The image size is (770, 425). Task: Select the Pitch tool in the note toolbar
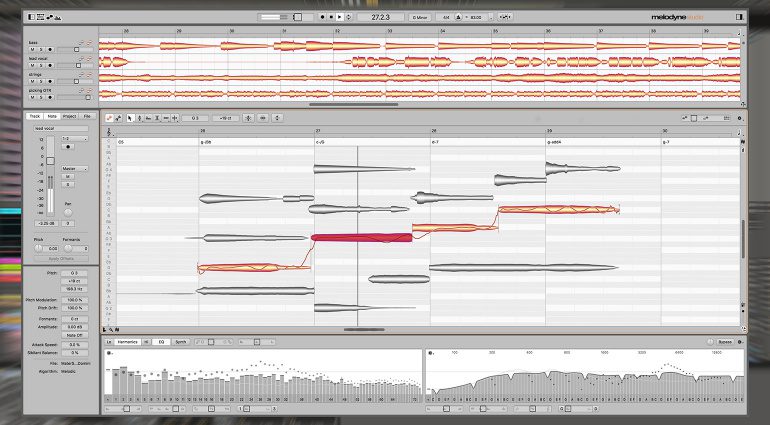[x=140, y=118]
